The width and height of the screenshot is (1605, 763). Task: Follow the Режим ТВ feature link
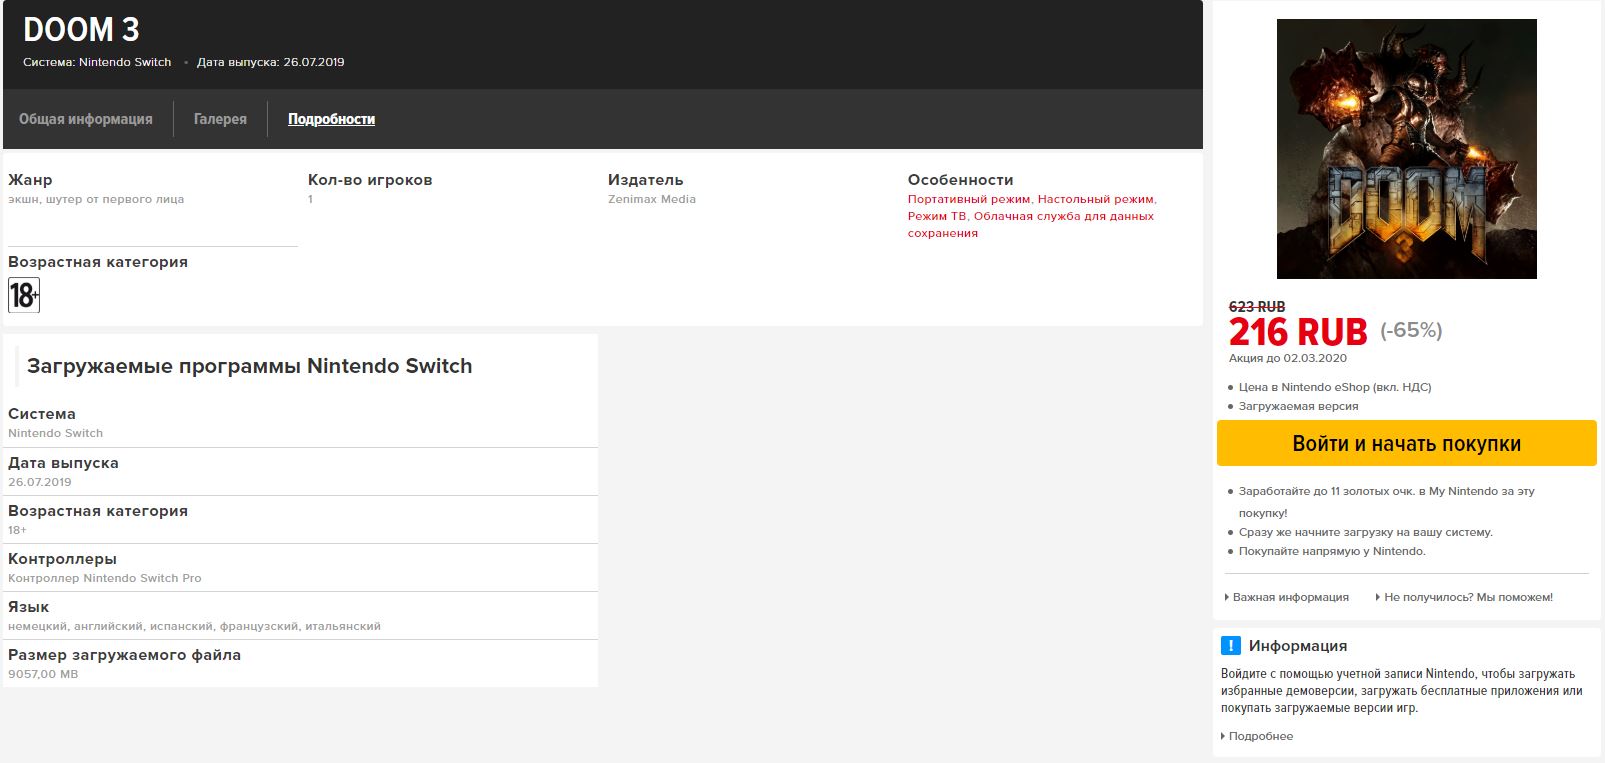937,216
